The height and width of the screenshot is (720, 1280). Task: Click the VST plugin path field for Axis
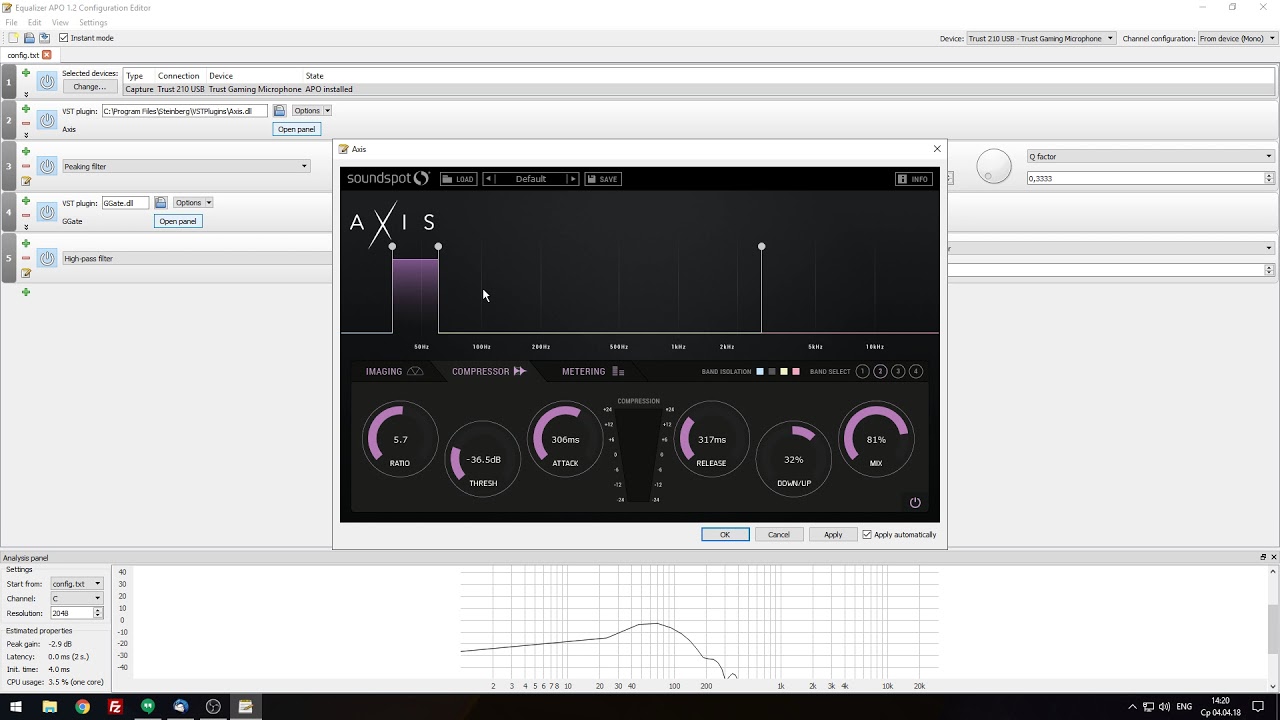tap(184, 111)
